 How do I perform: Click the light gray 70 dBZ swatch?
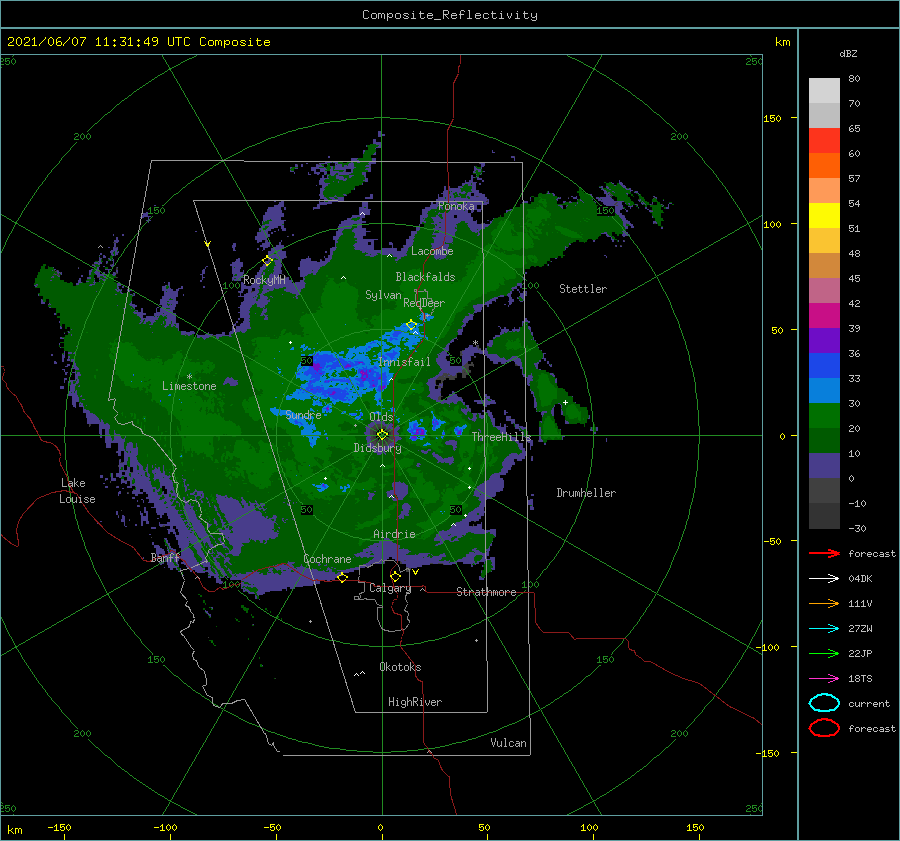click(x=824, y=91)
